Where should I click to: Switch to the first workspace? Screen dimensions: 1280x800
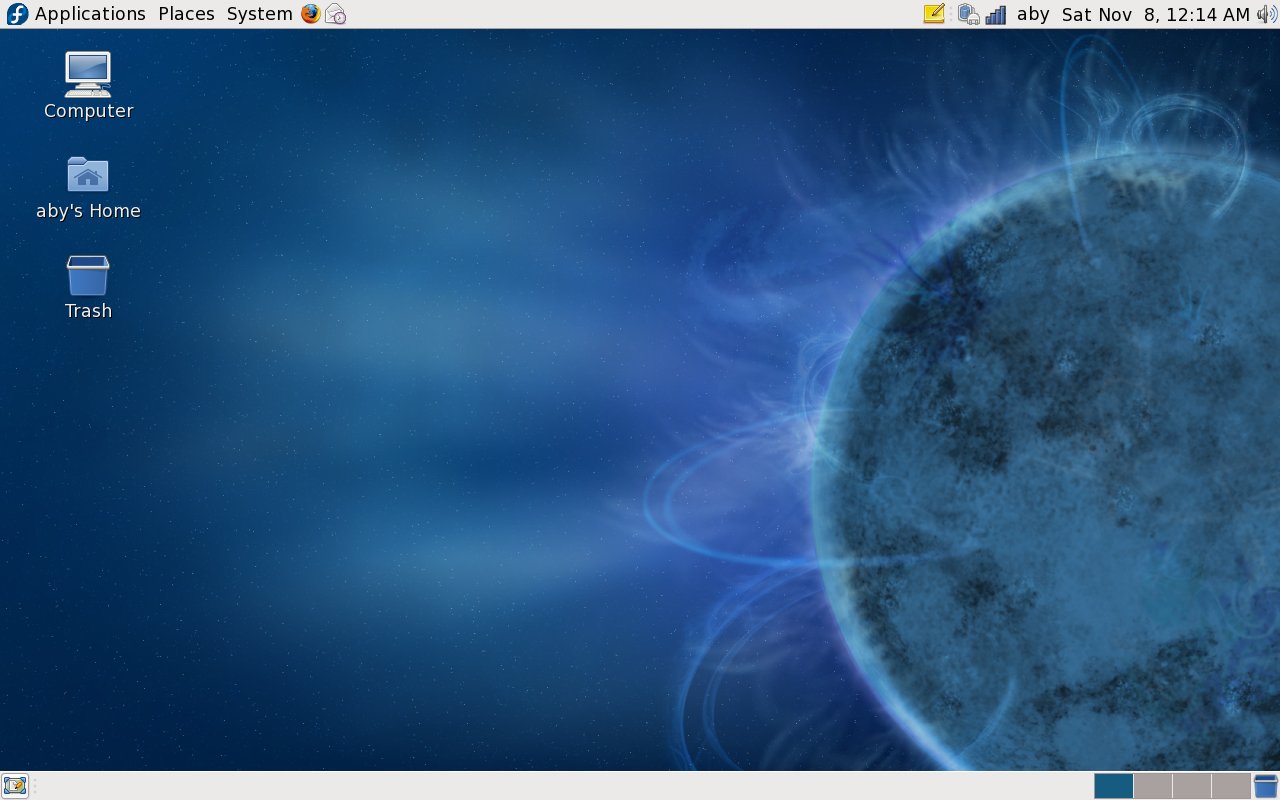click(1114, 786)
